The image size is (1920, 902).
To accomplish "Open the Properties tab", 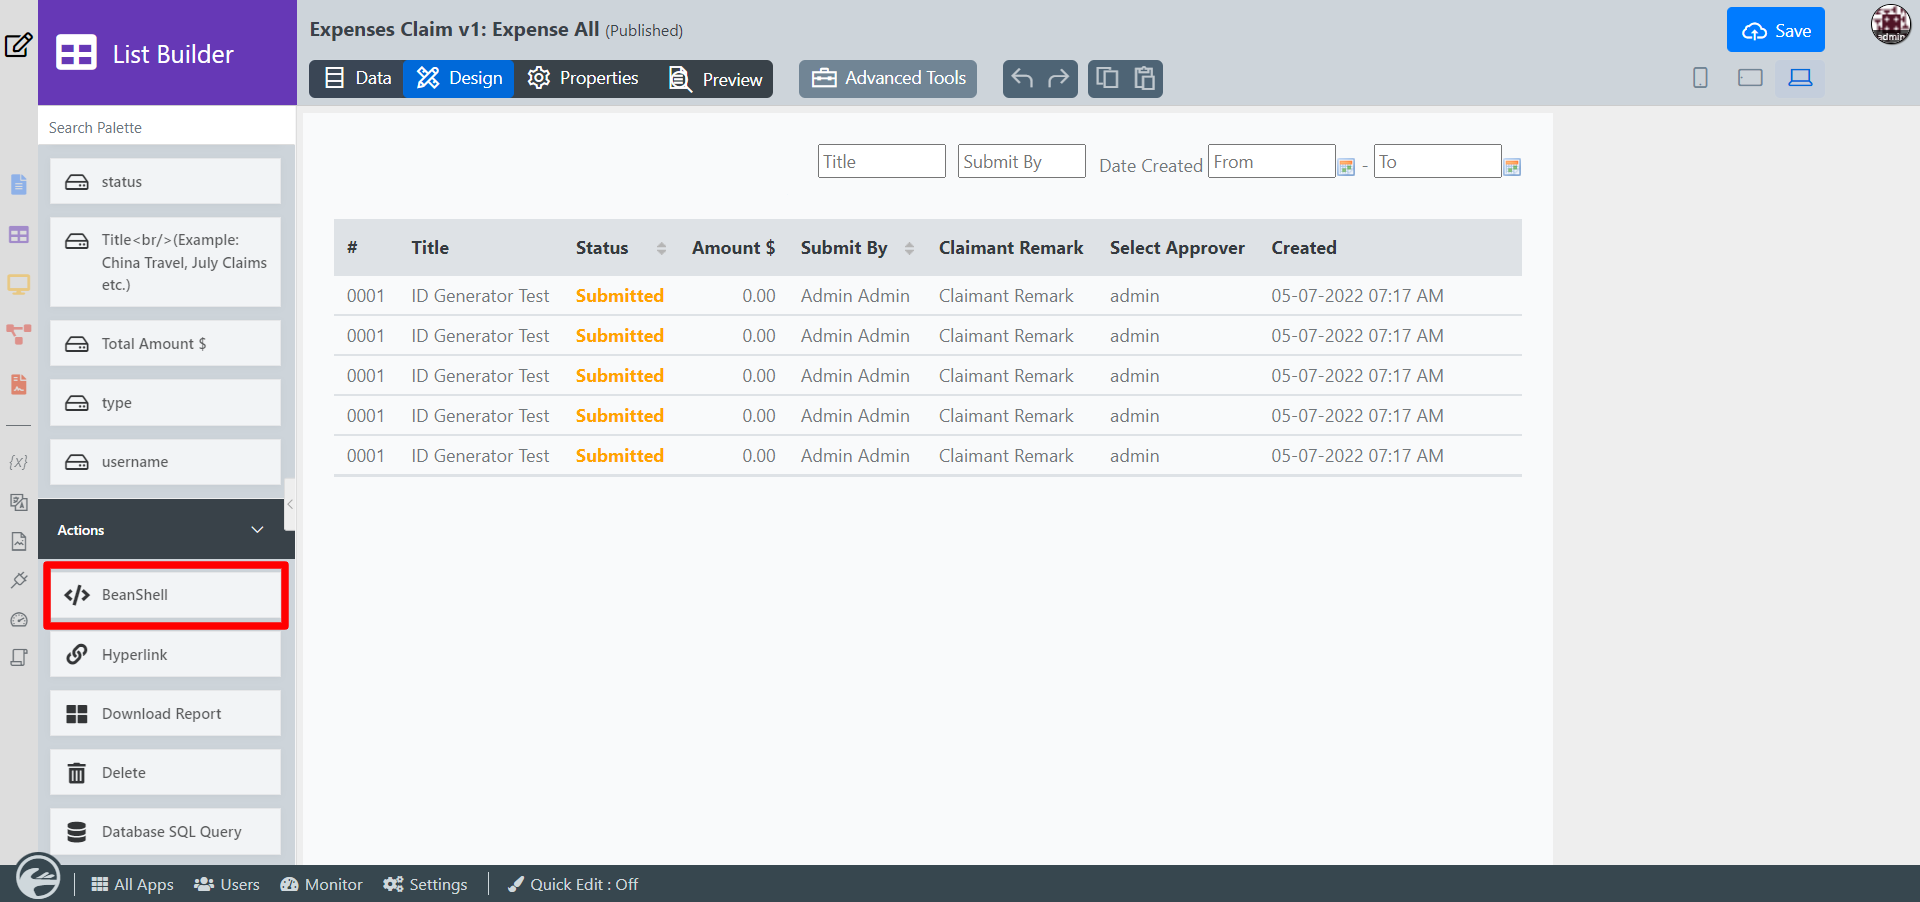I will [x=583, y=78].
